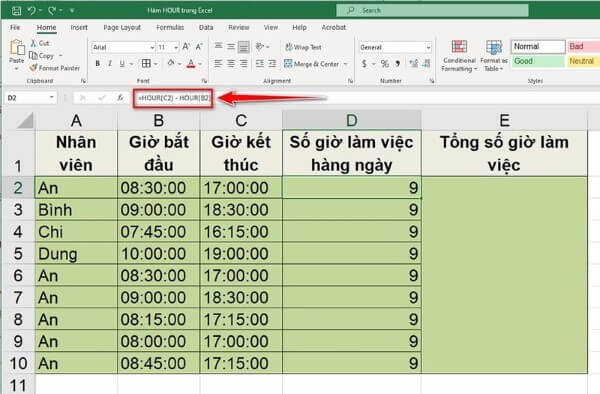Click the Orientation text angle icon
600x394 pixels.
[x=260, y=47]
